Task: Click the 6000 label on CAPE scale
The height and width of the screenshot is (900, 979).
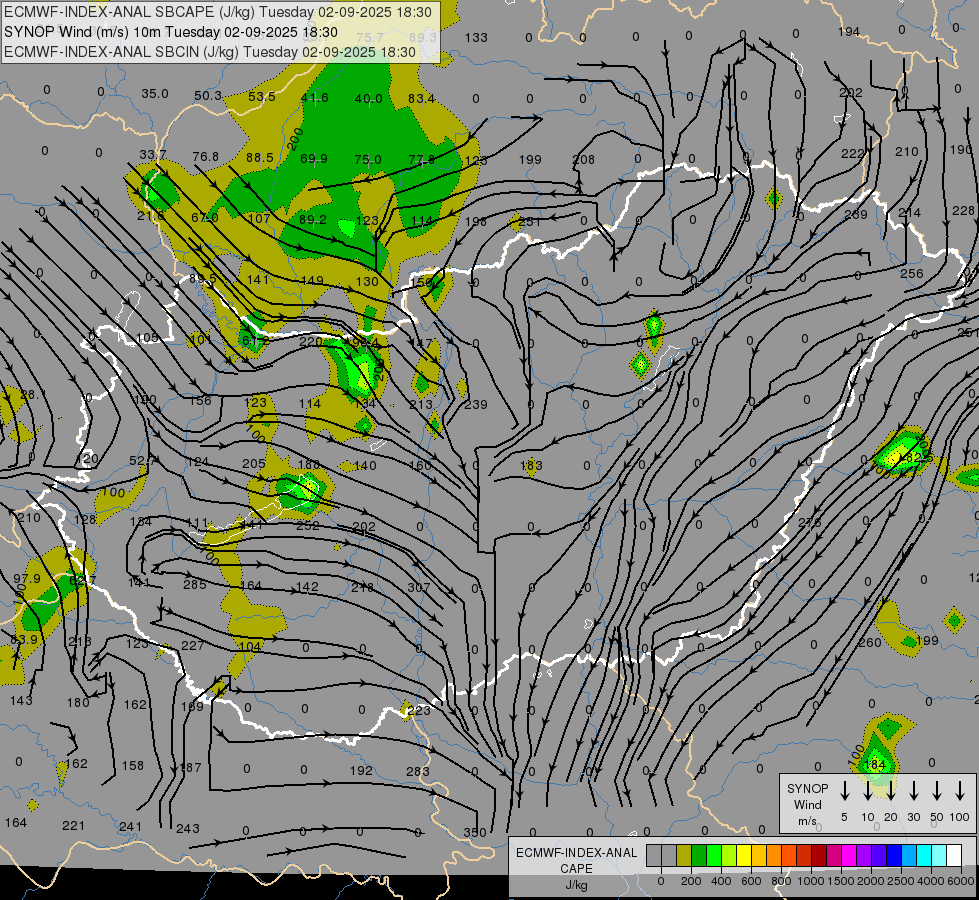Action: 962,881
